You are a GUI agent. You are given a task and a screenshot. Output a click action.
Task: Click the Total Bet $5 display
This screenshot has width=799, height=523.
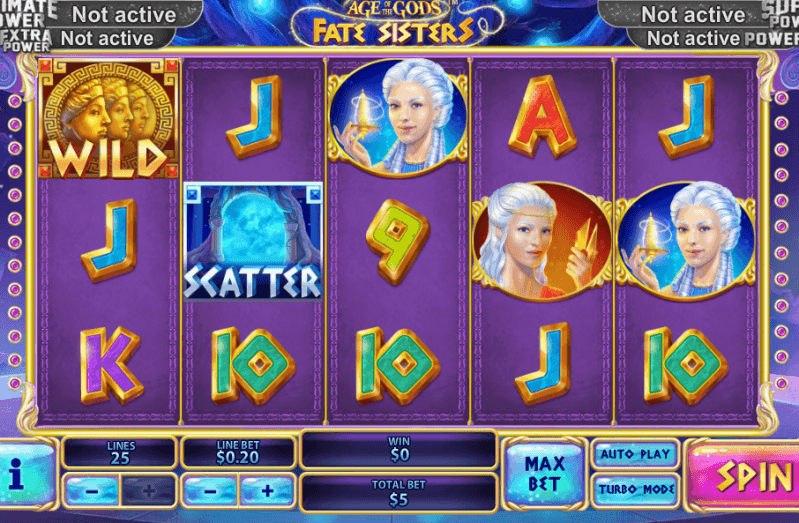398,493
